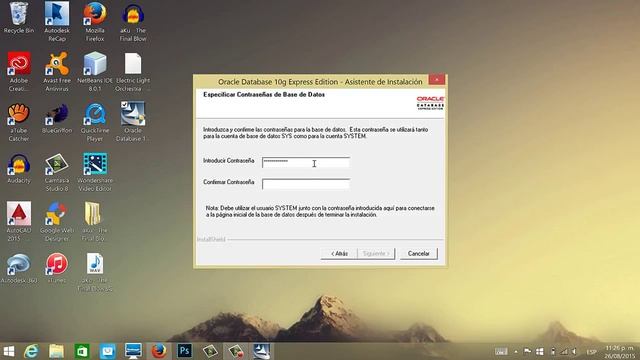
Task: Select the Camtasia Studio 8 shortcut
Action: click(x=57, y=172)
